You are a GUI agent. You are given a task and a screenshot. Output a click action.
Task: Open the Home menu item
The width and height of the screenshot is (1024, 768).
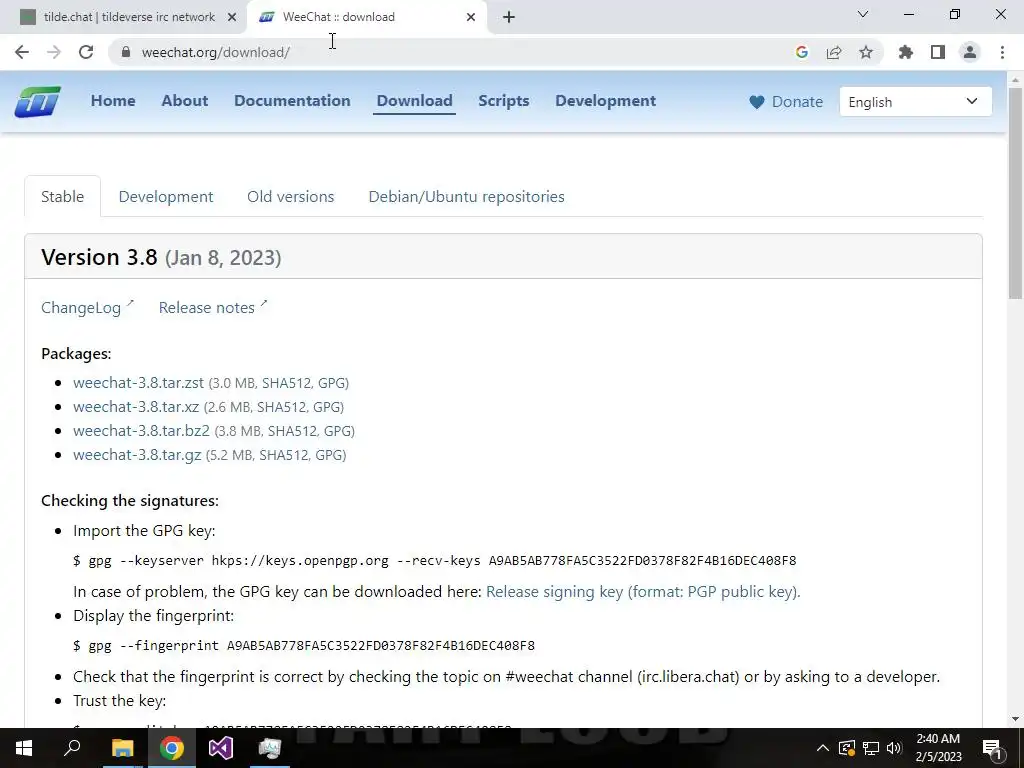click(113, 101)
